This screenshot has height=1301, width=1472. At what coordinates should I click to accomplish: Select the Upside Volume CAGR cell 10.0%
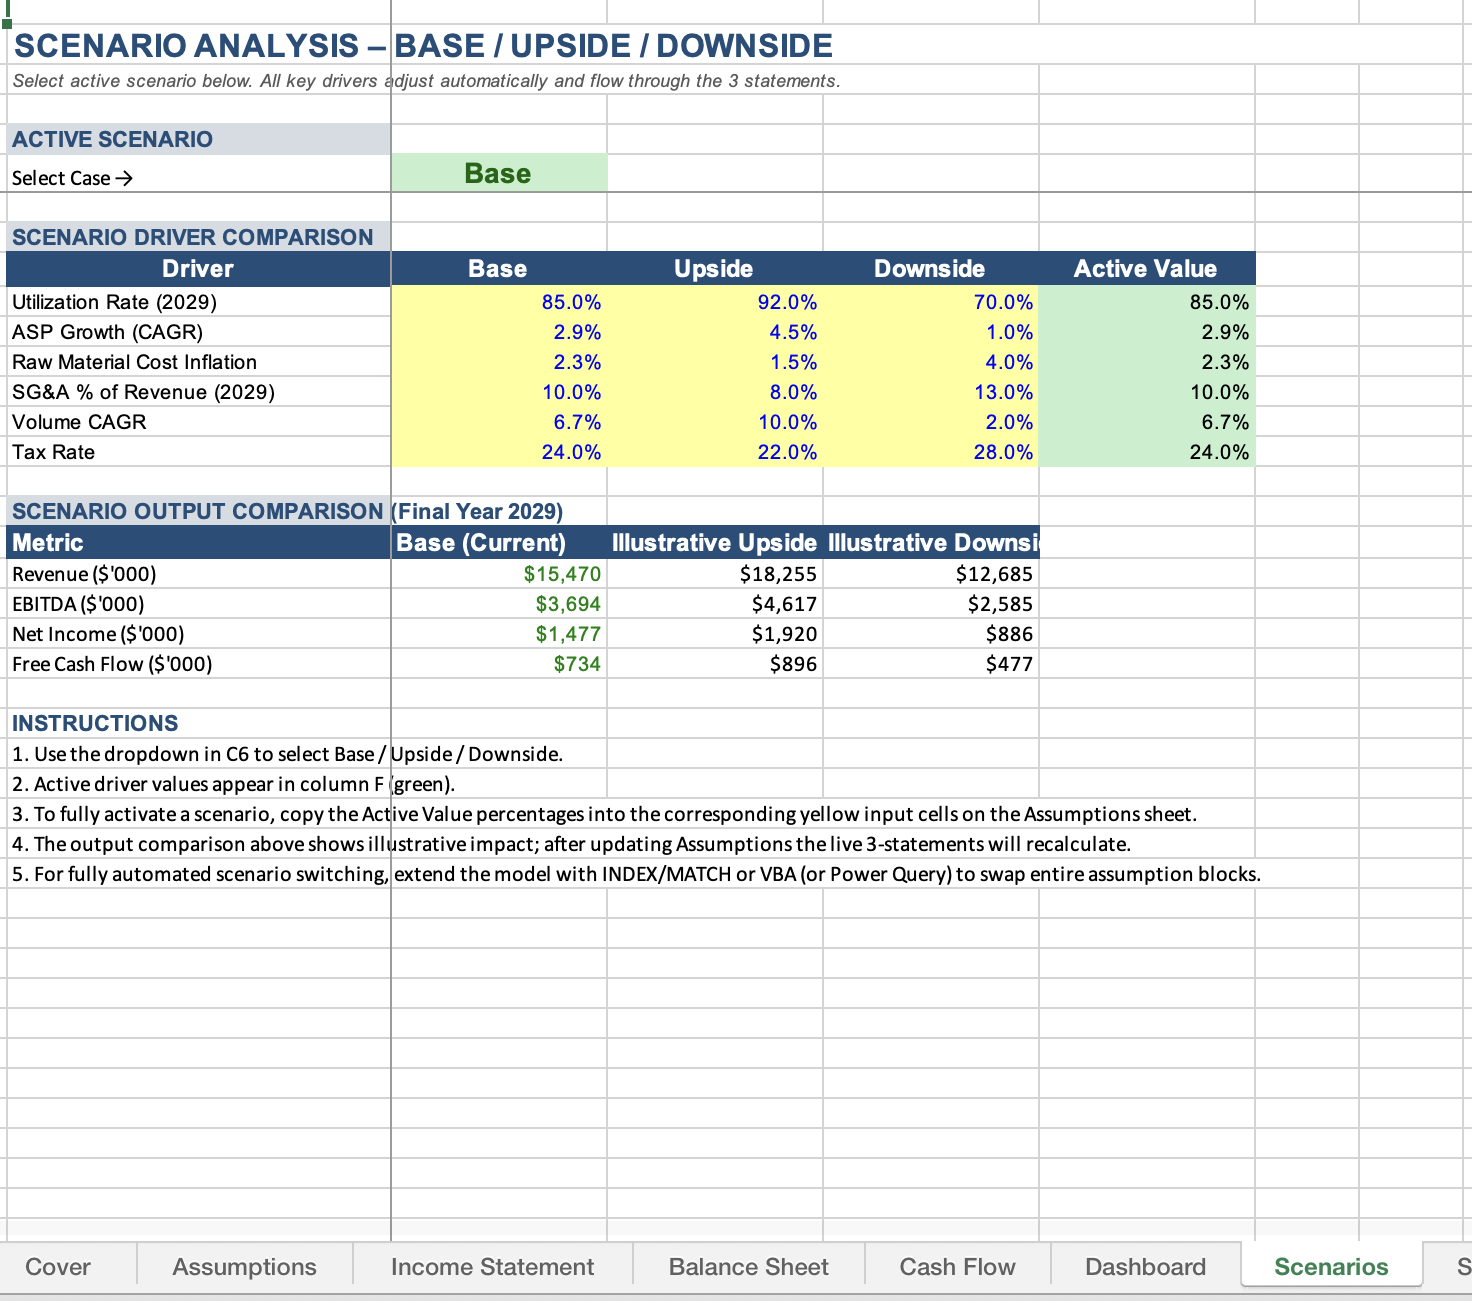click(x=715, y=422)
